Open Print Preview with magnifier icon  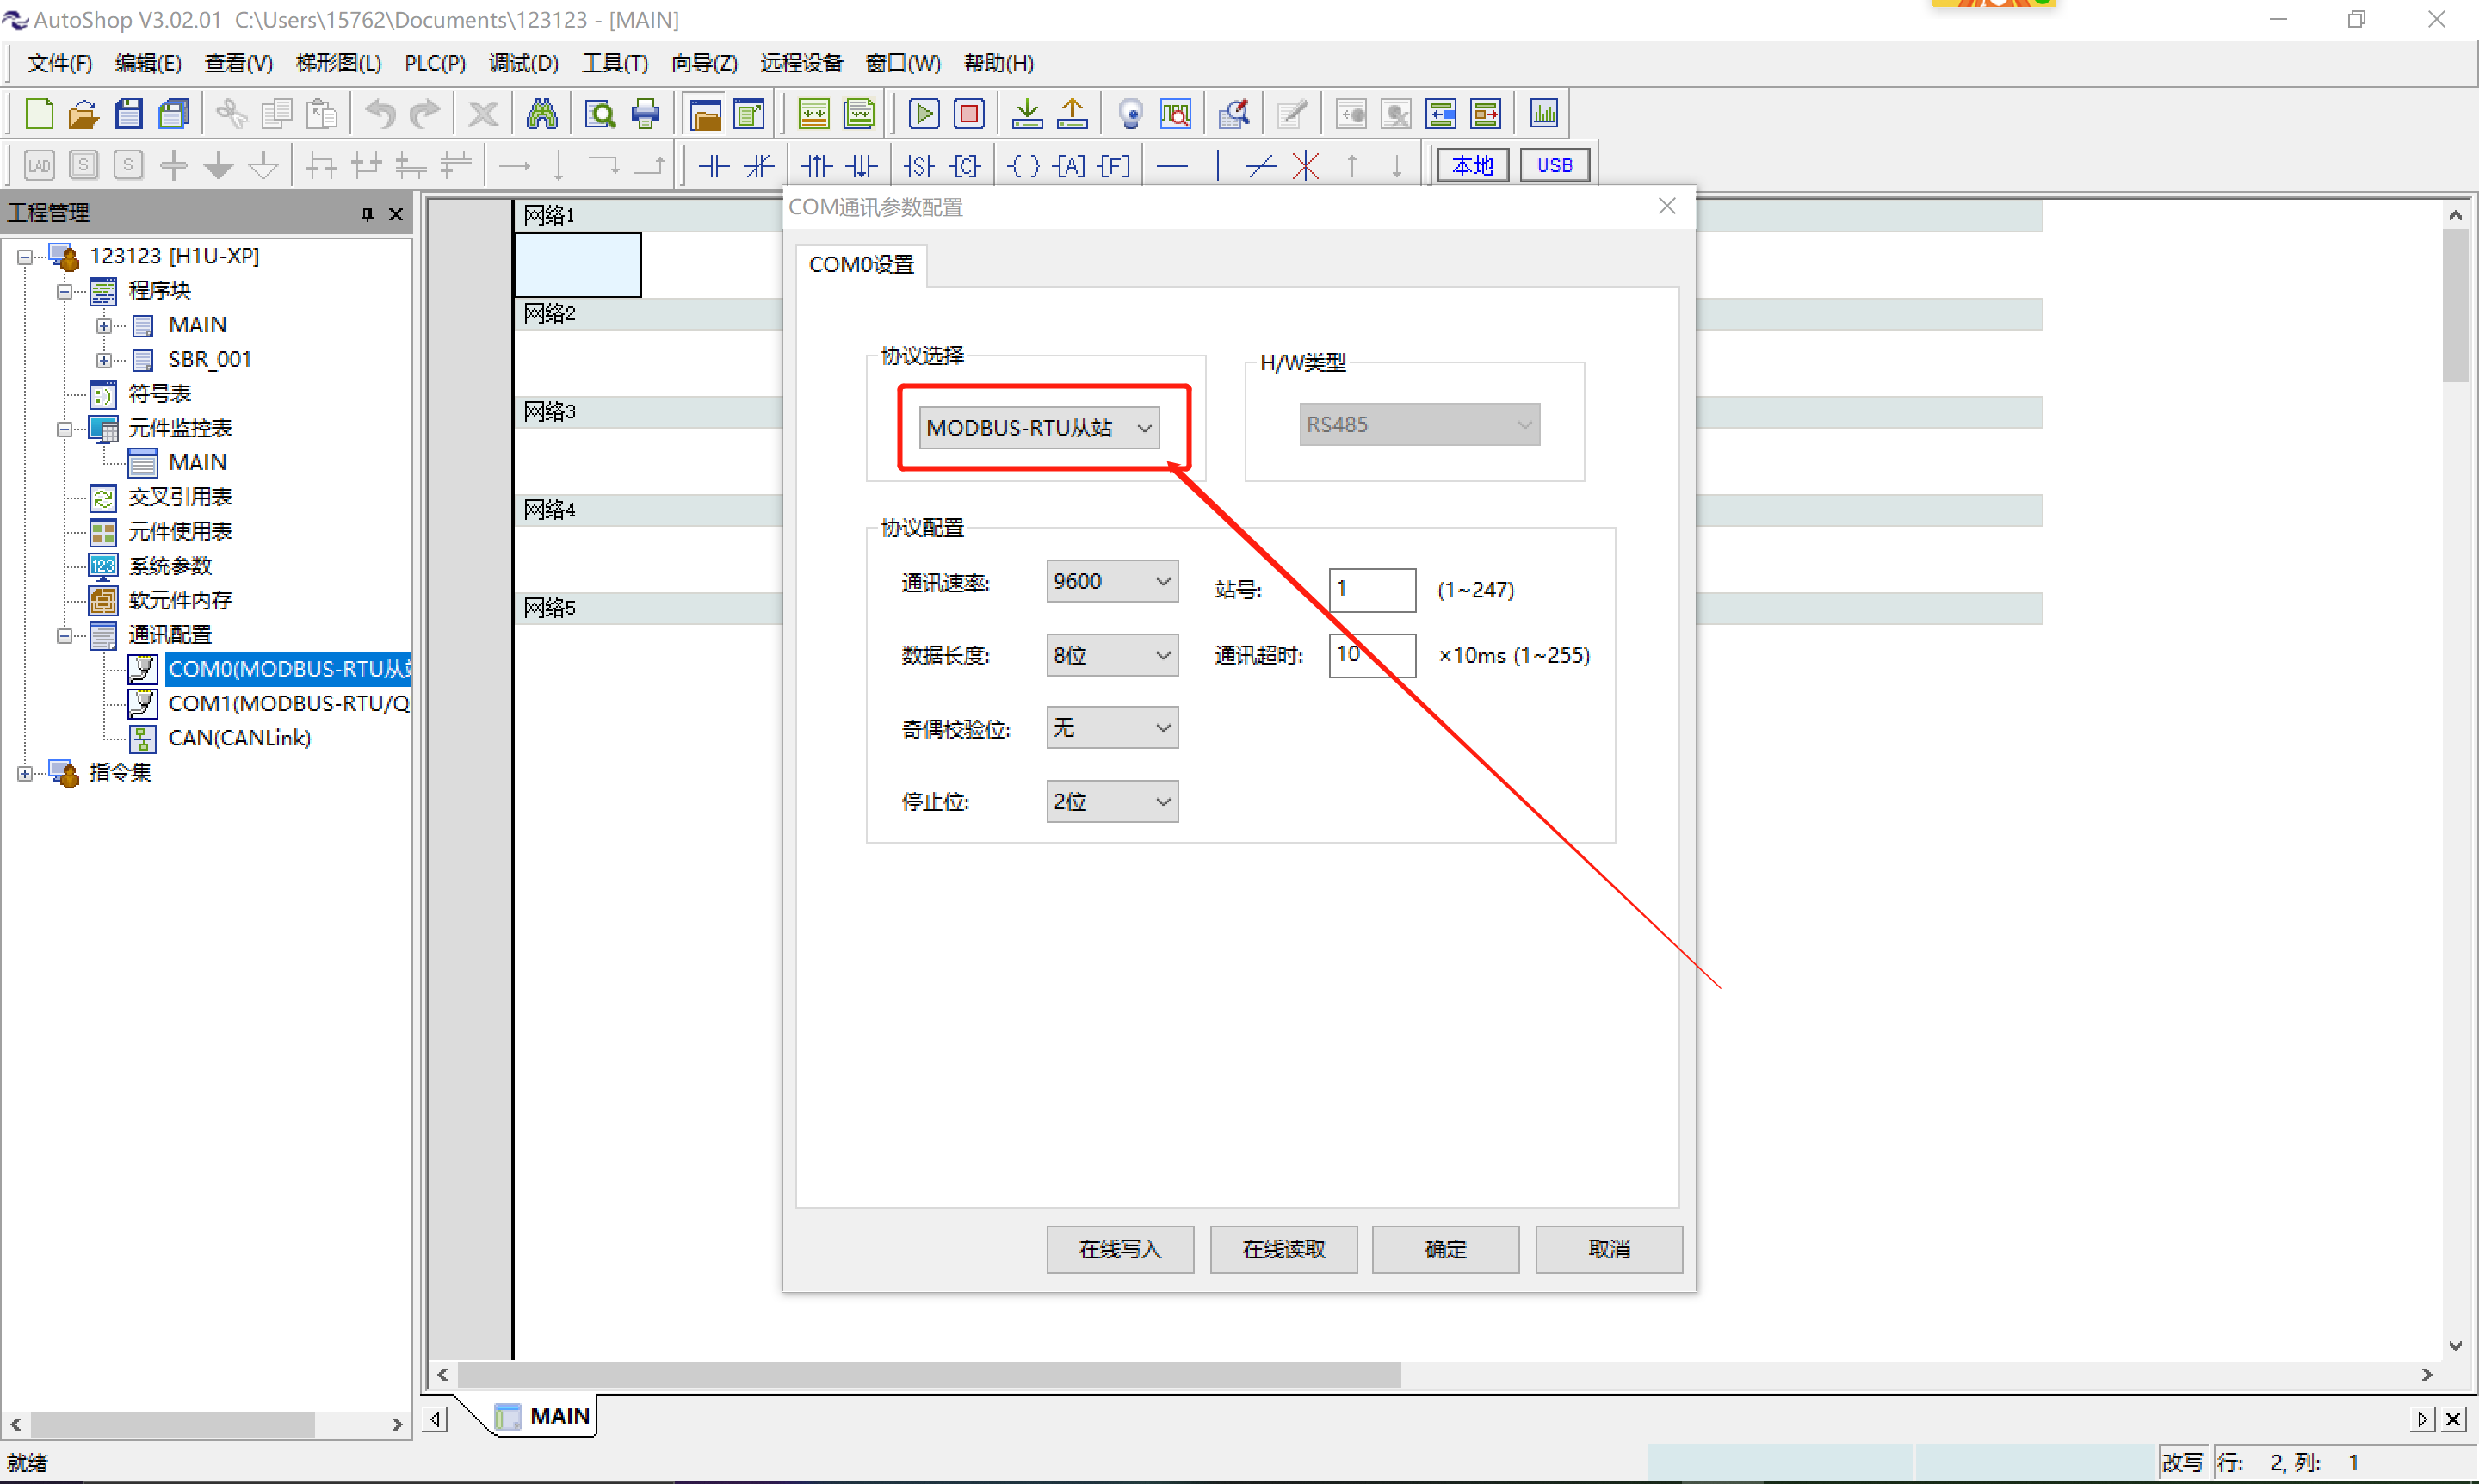[x=600, y=114]
